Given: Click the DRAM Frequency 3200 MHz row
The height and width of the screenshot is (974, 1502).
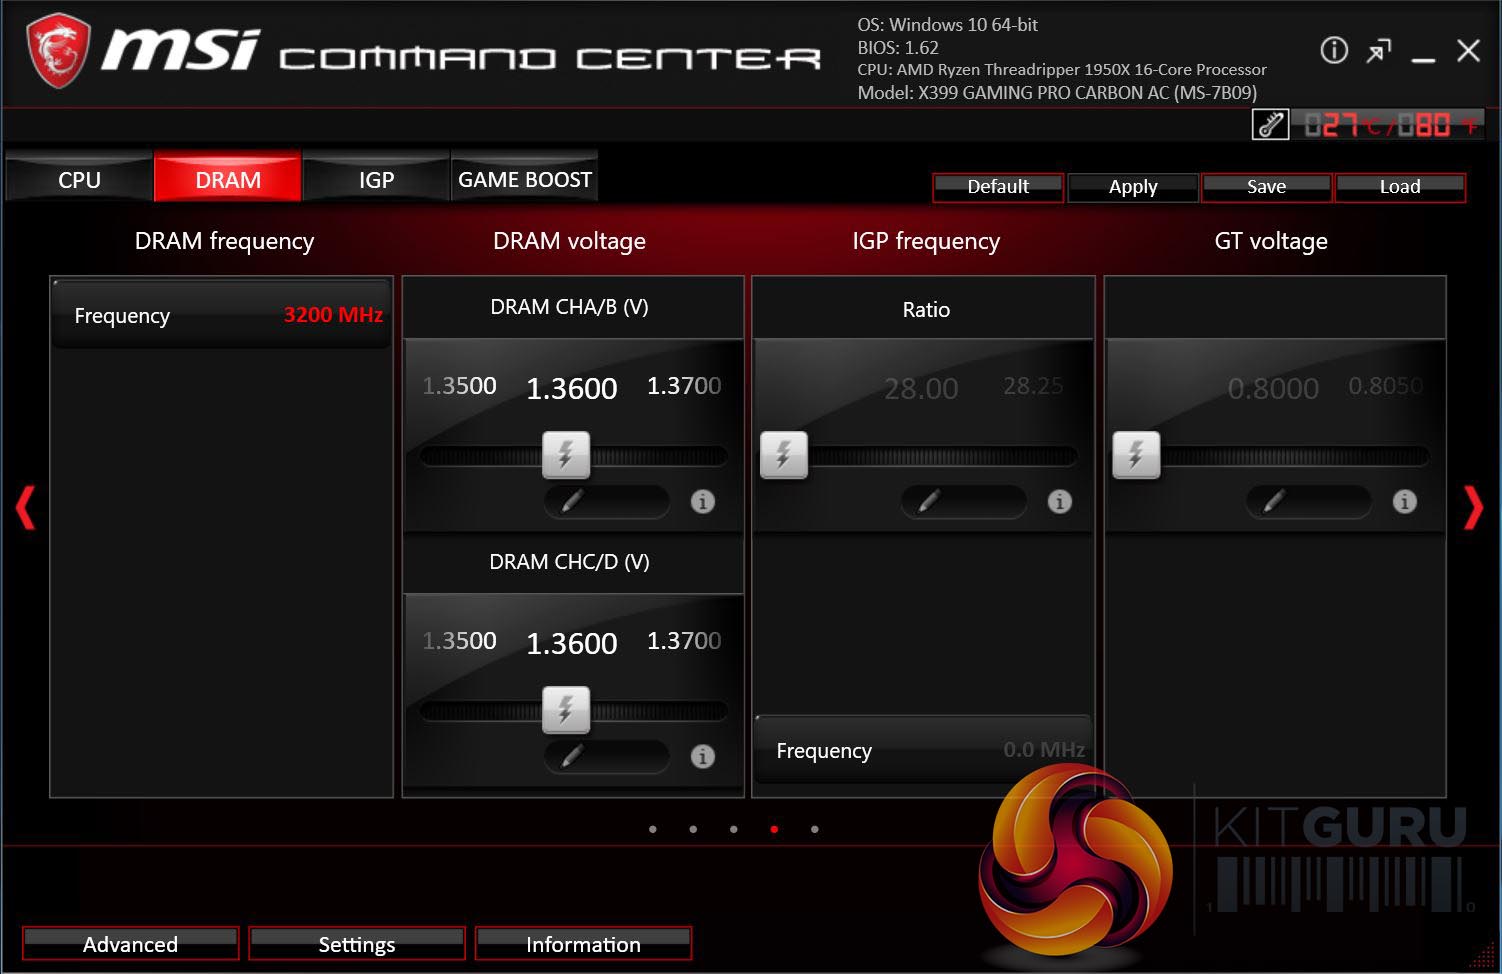Looking at the screenshot, I should (221, 315).
